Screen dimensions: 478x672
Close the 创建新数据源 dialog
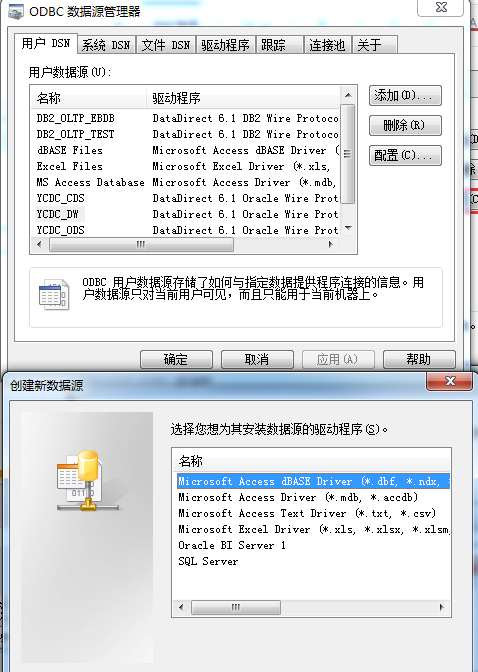[450, 381]
